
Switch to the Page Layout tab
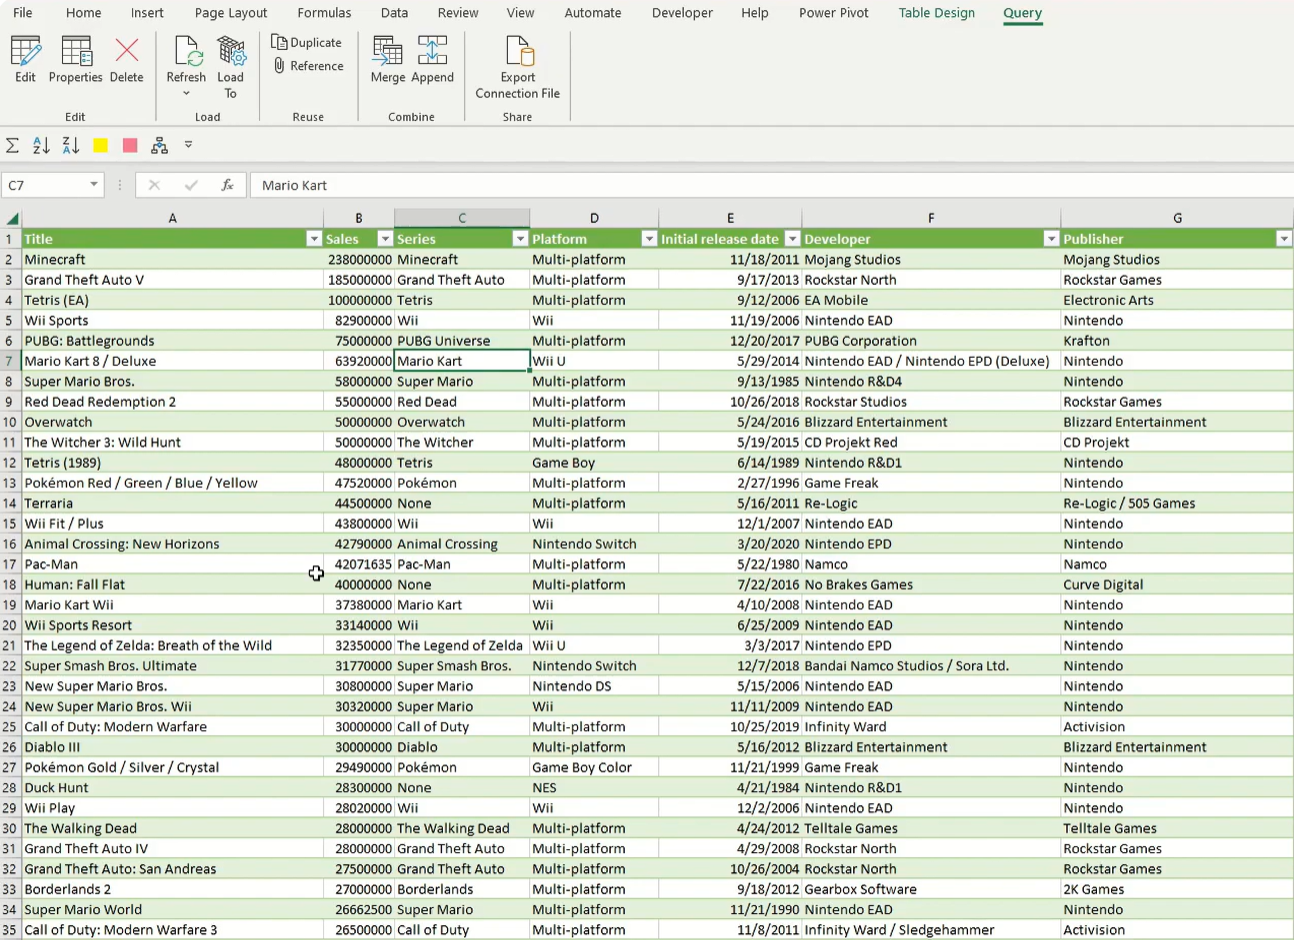point(231,13)
